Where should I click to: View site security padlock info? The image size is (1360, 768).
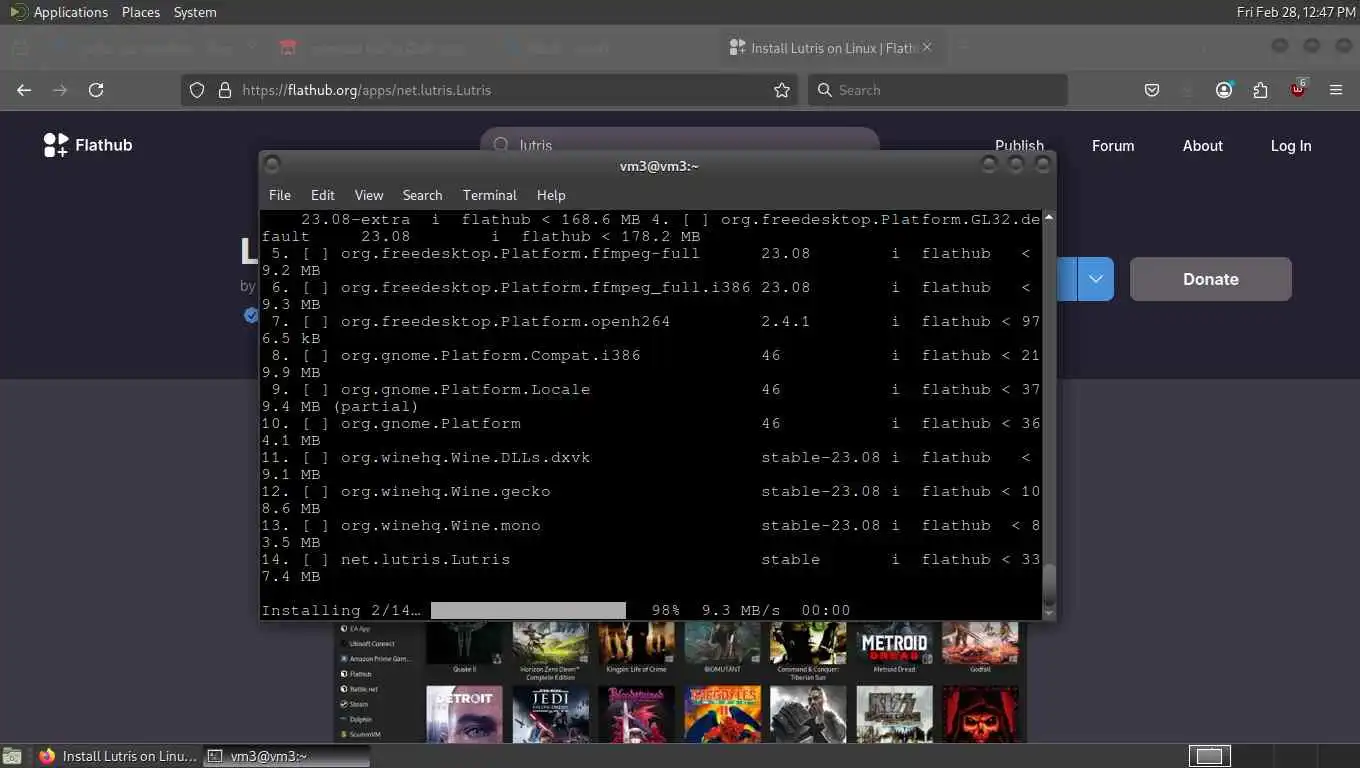(x=224, y=90)
